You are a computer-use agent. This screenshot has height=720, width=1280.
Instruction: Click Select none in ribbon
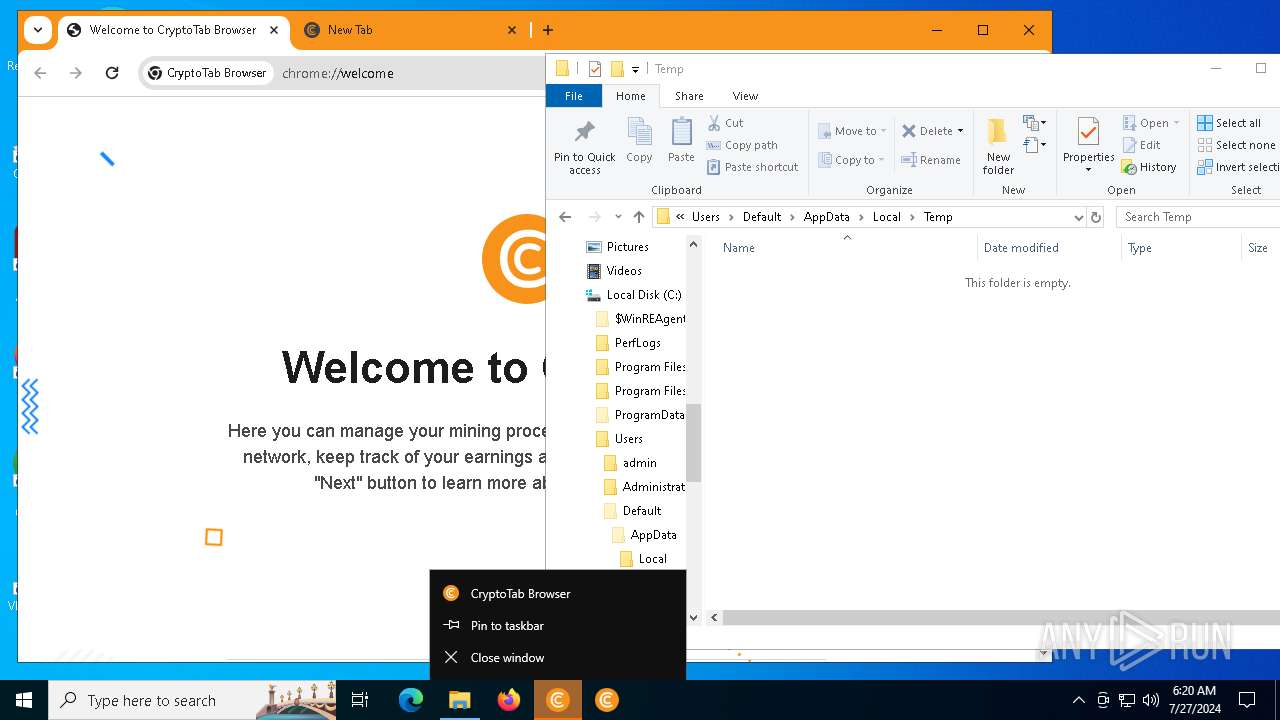[1237, 145]
